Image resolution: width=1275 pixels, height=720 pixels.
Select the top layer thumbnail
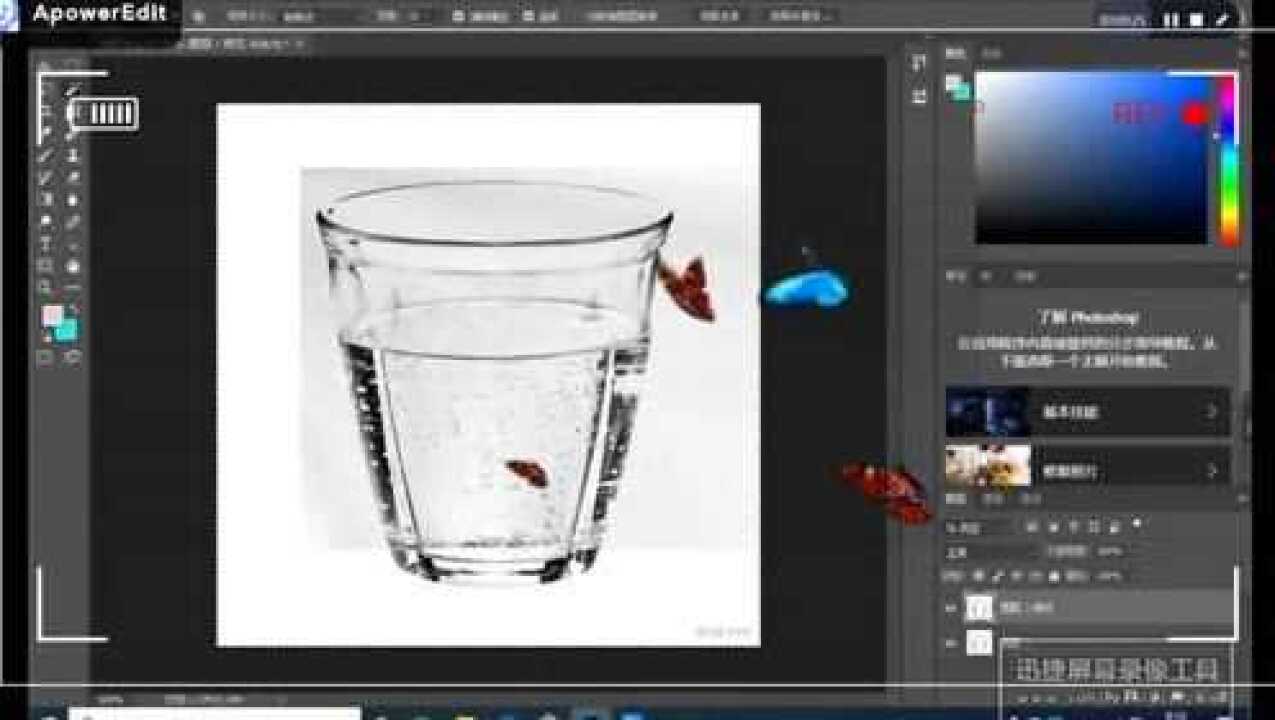pyautogui.click(x=980, y=607)
